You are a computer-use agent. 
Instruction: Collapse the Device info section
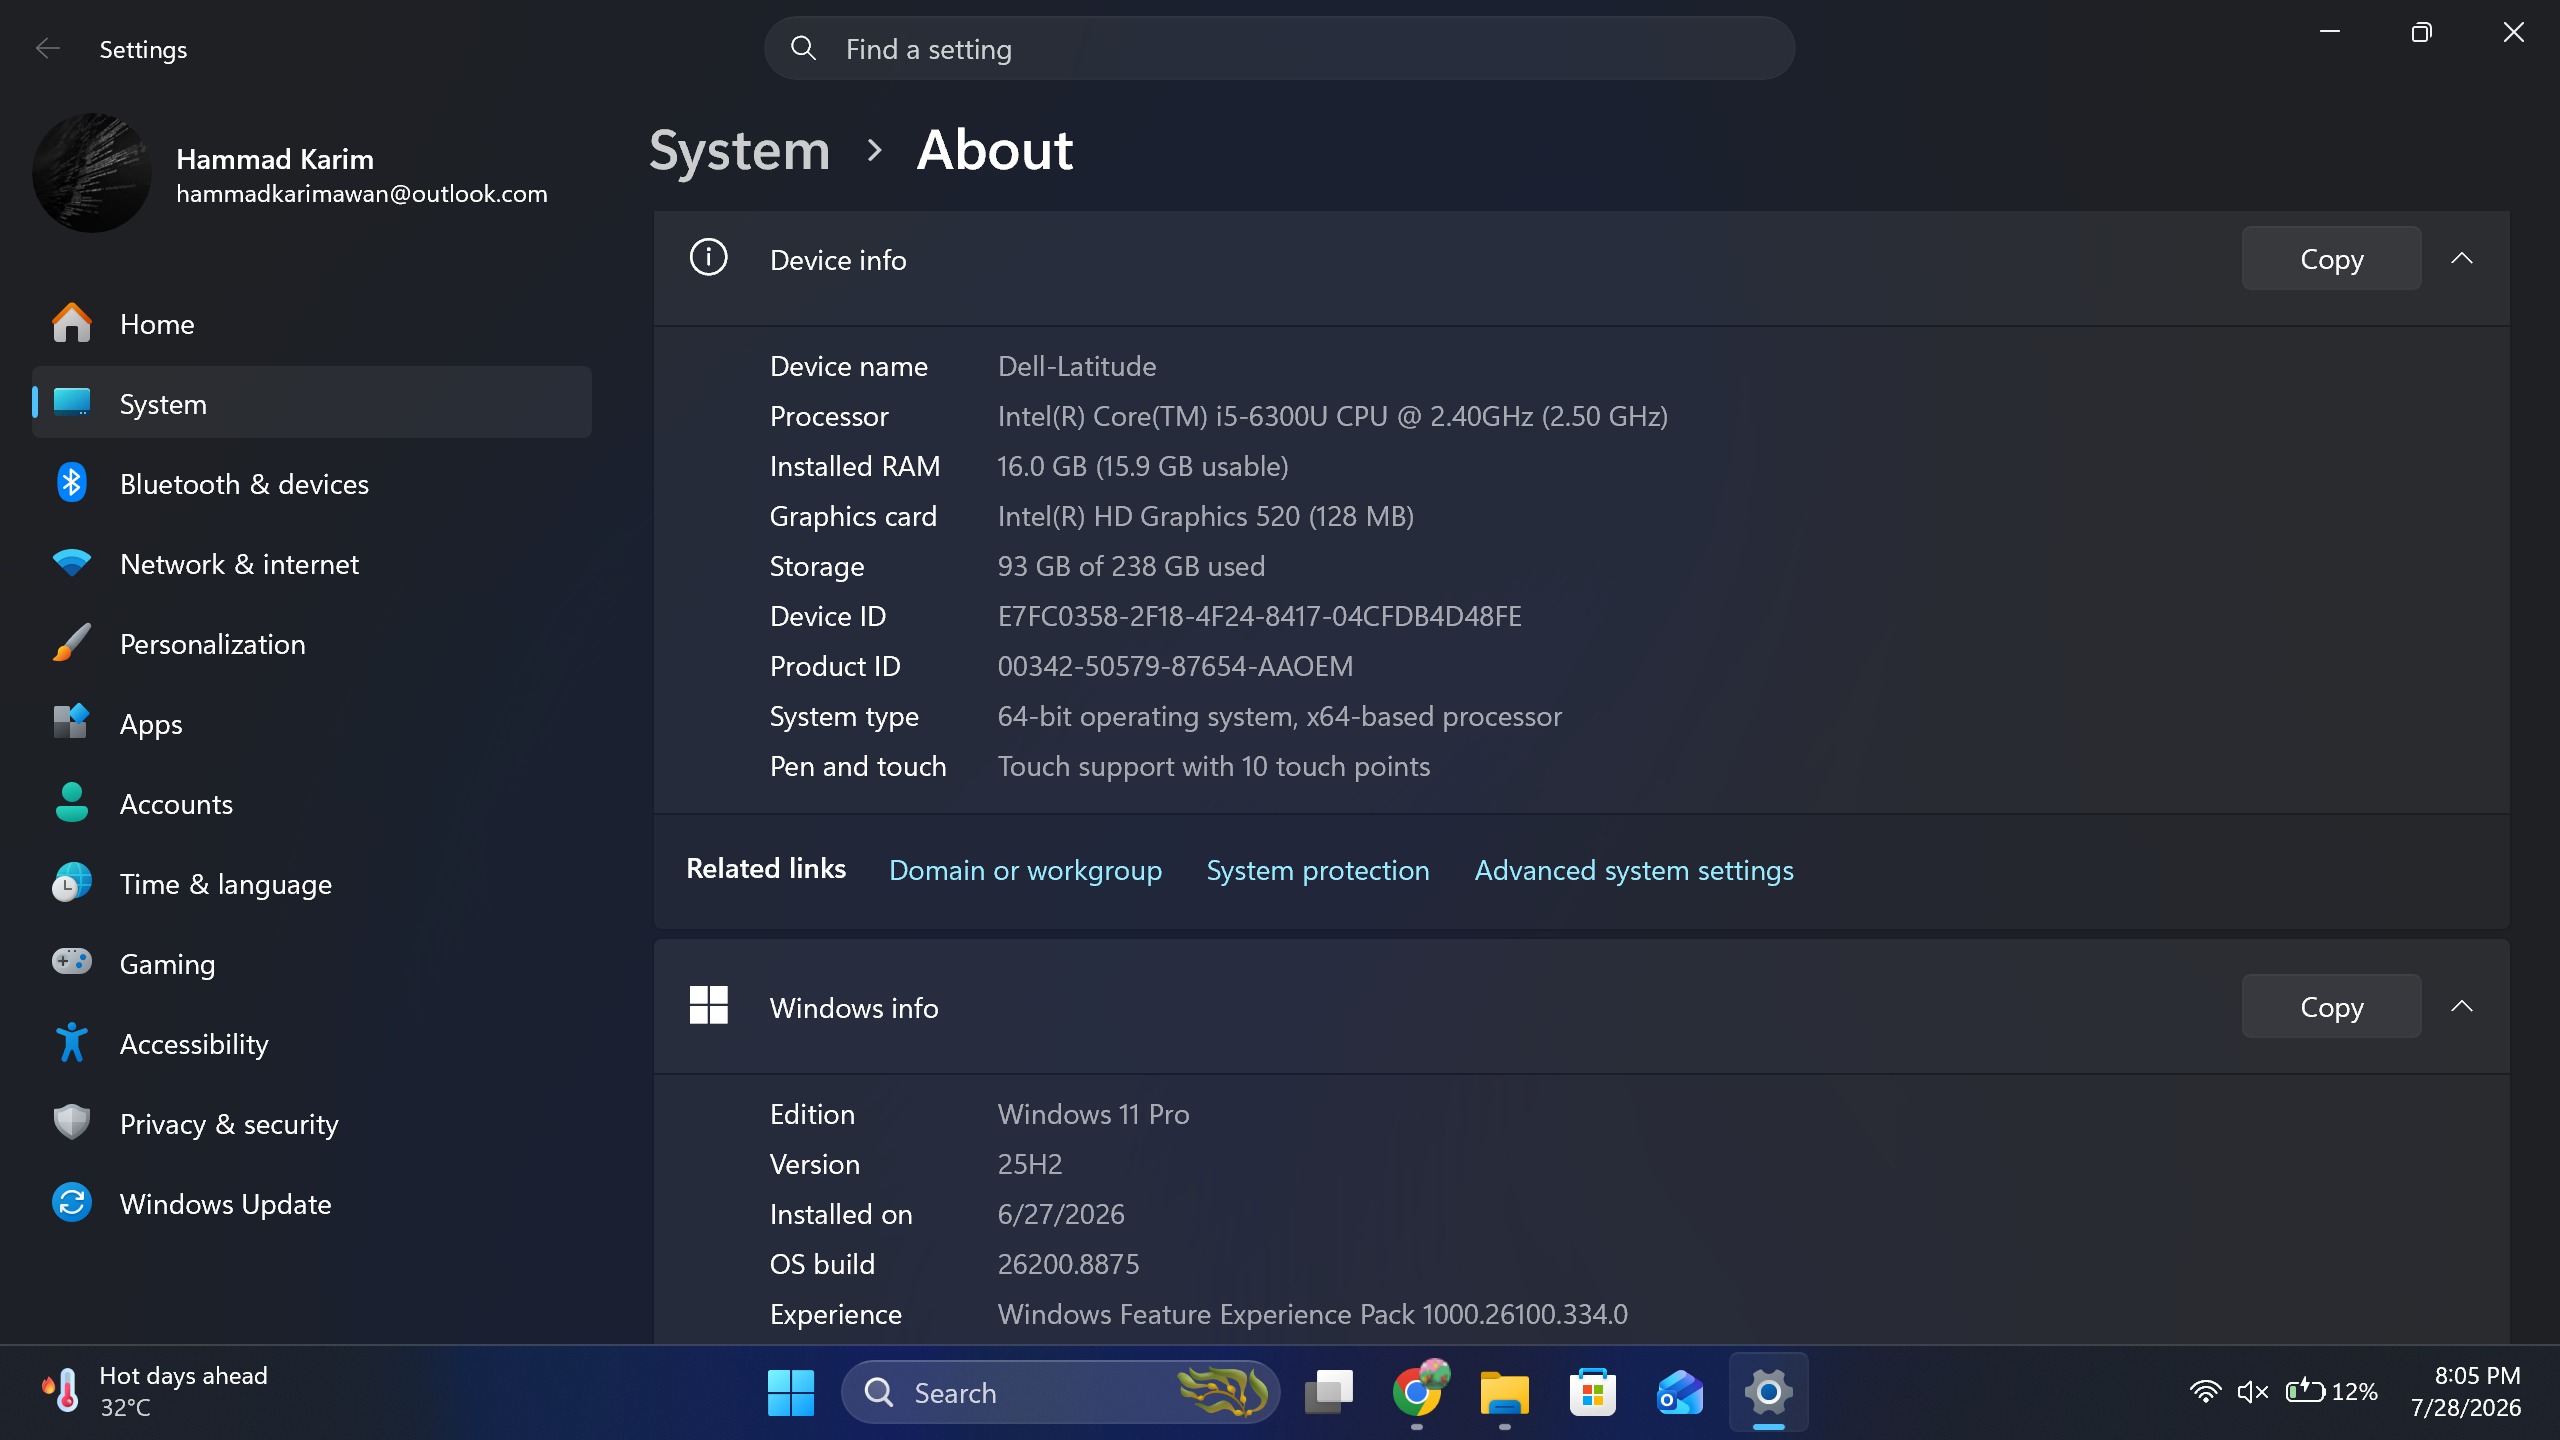pyautogui.click(x=2462, y=259)
